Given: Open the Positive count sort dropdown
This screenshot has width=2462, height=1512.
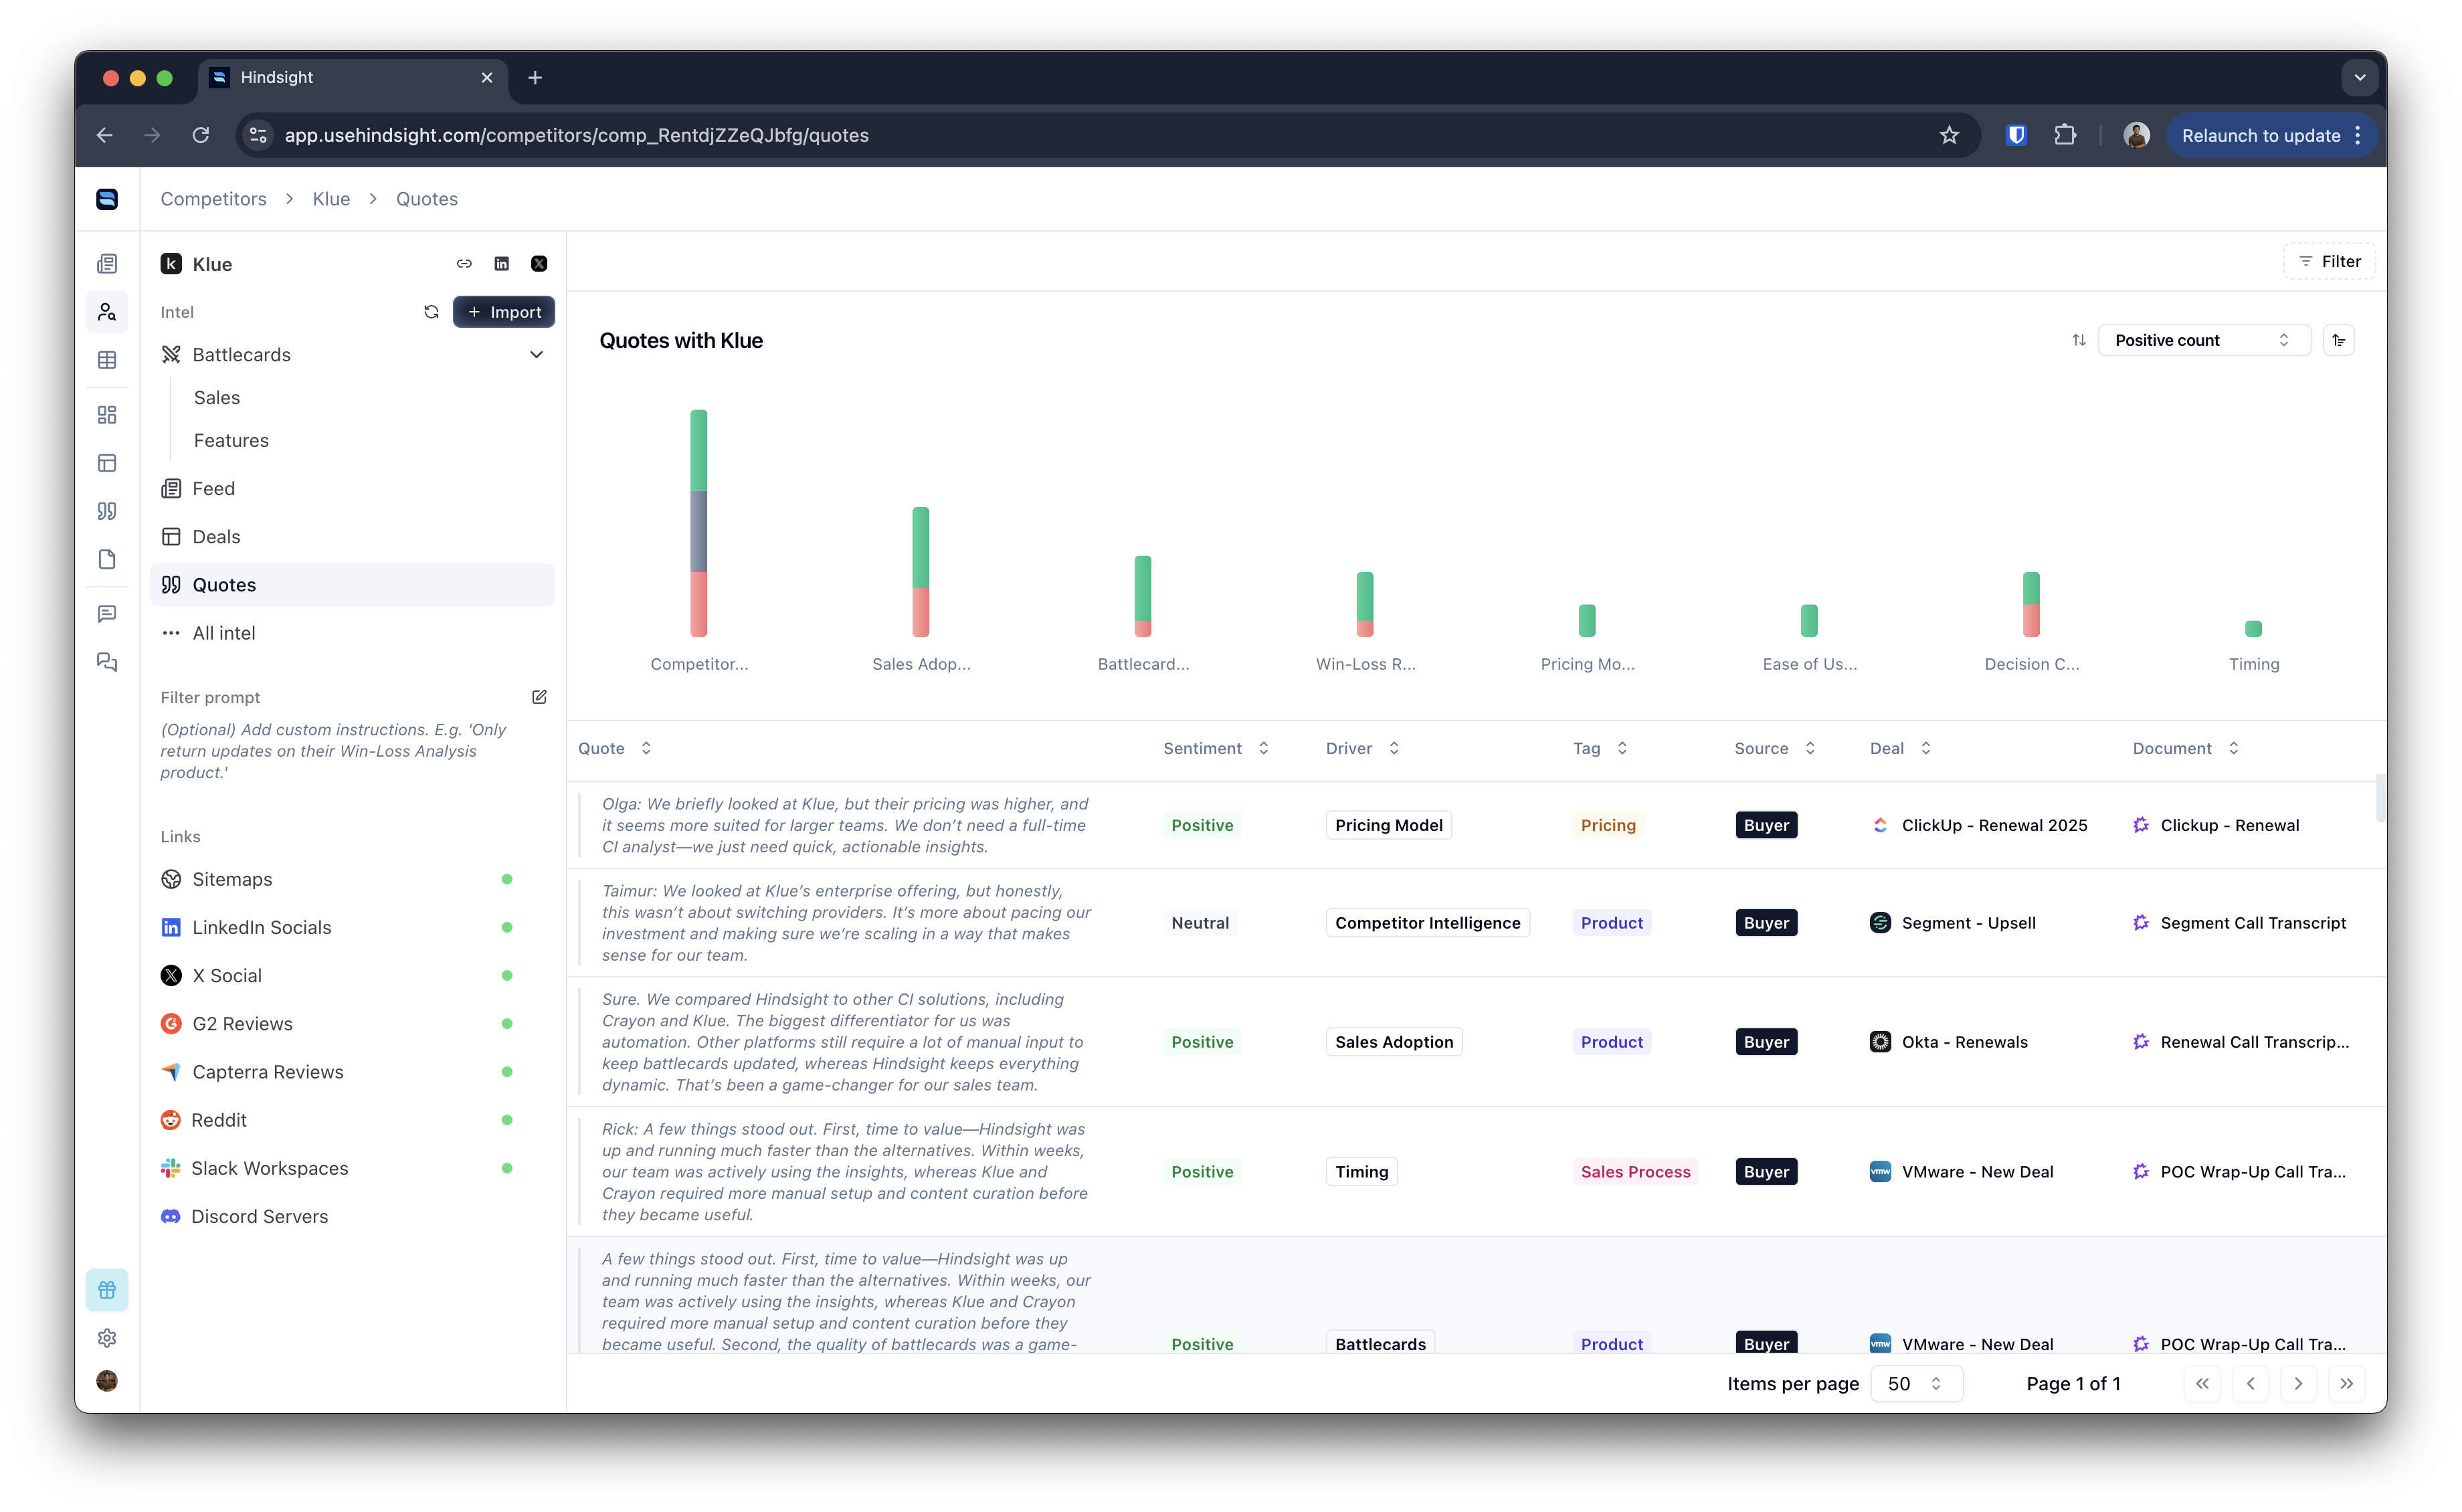Looking at the screenshot, I should tap(2203, 340).
